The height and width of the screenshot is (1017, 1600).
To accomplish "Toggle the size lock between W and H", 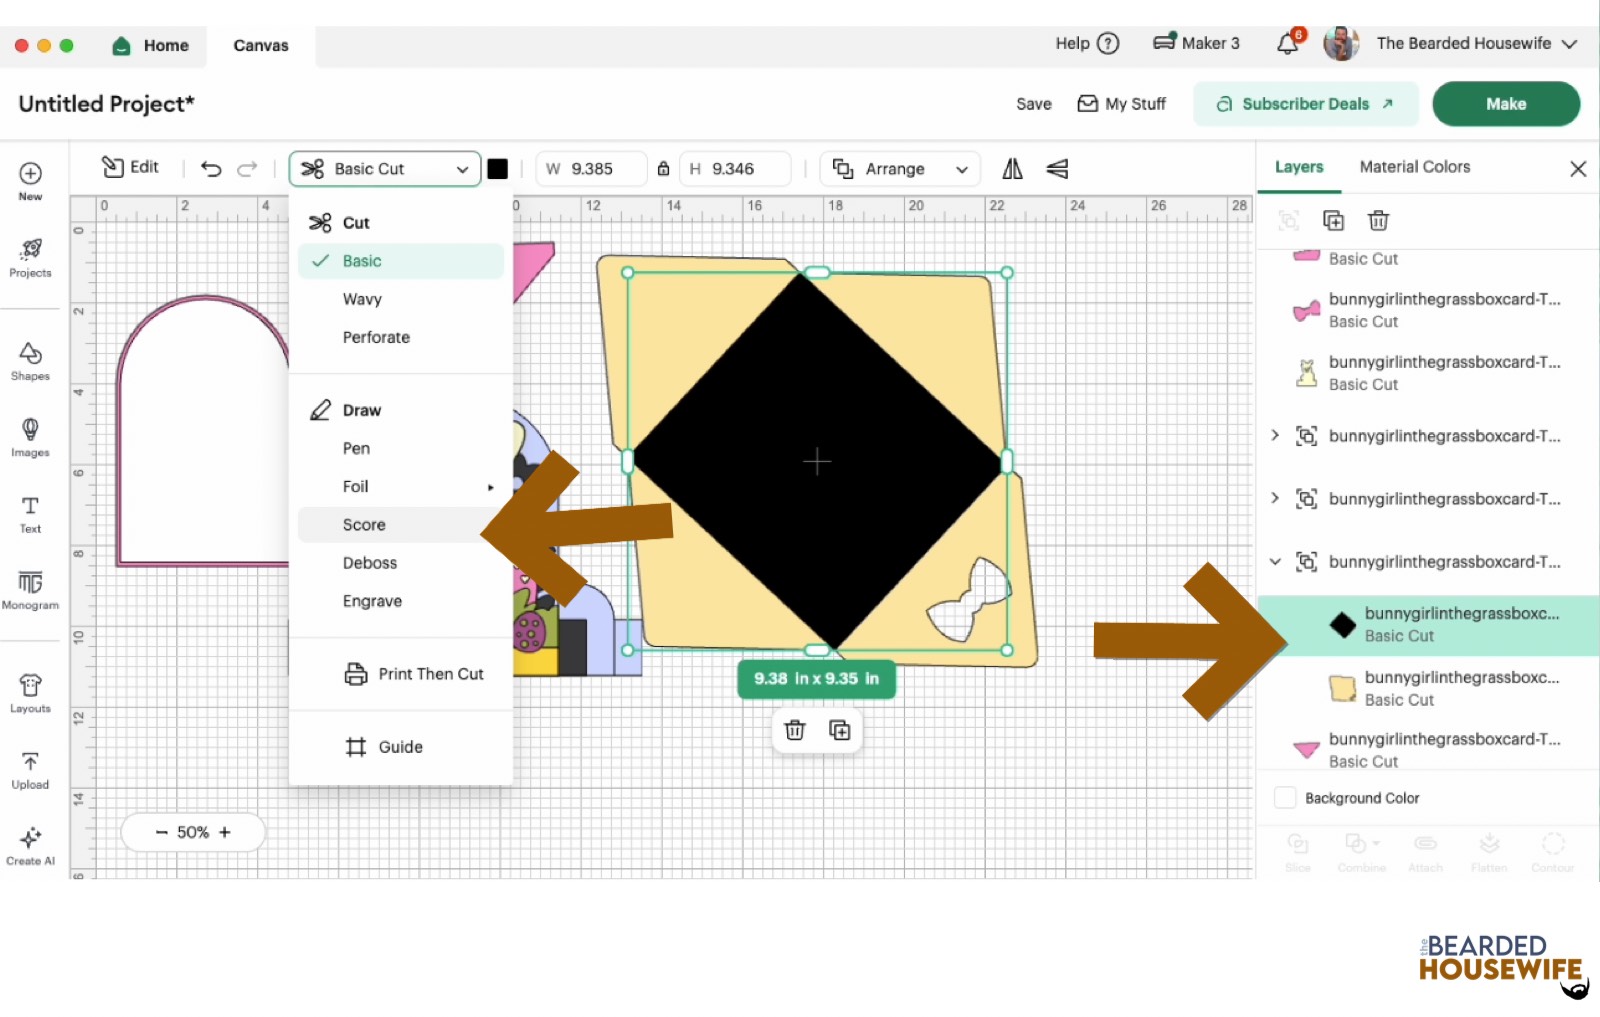I will click(x=663, y=169).
